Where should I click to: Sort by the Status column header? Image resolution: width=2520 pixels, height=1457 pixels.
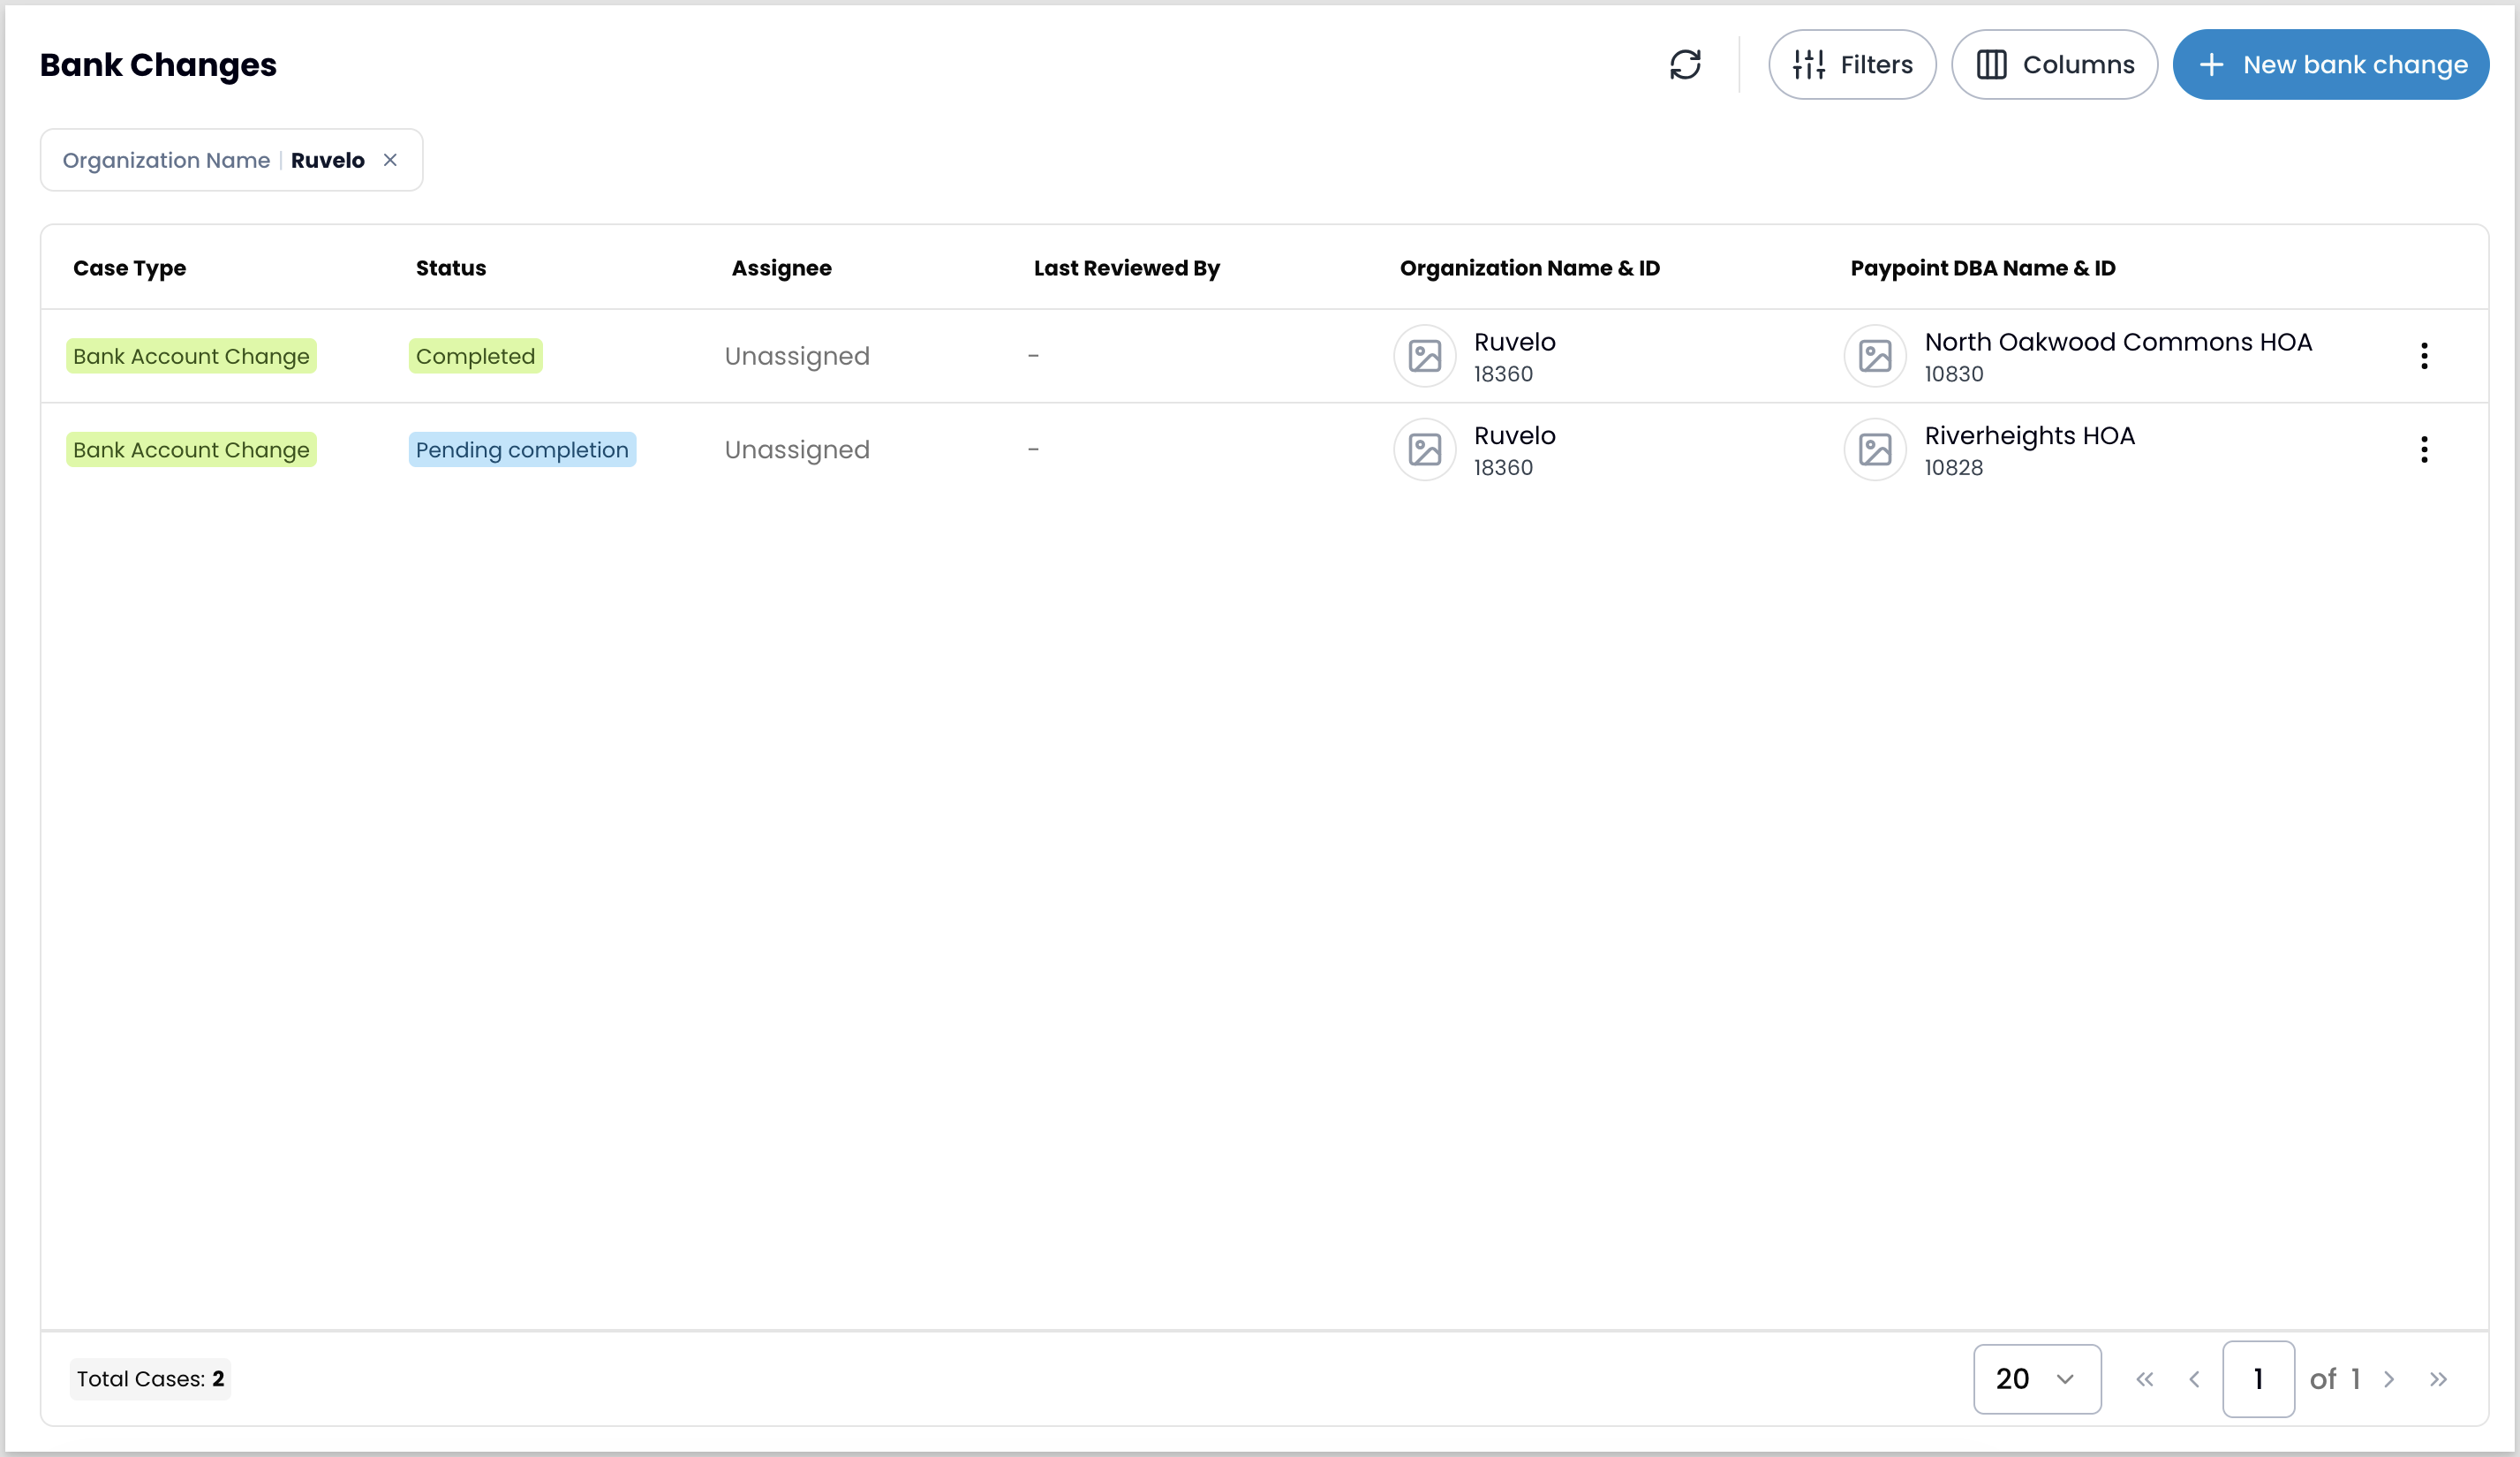[451, 268]
